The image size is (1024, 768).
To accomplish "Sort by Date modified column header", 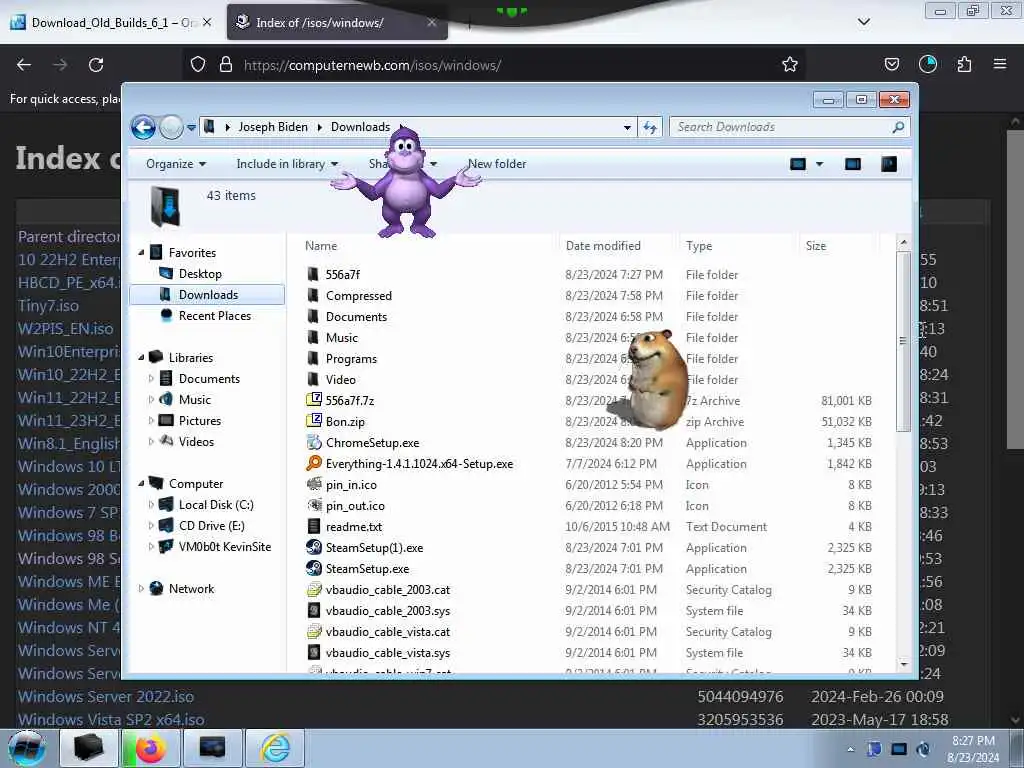I will pos(603,246).
